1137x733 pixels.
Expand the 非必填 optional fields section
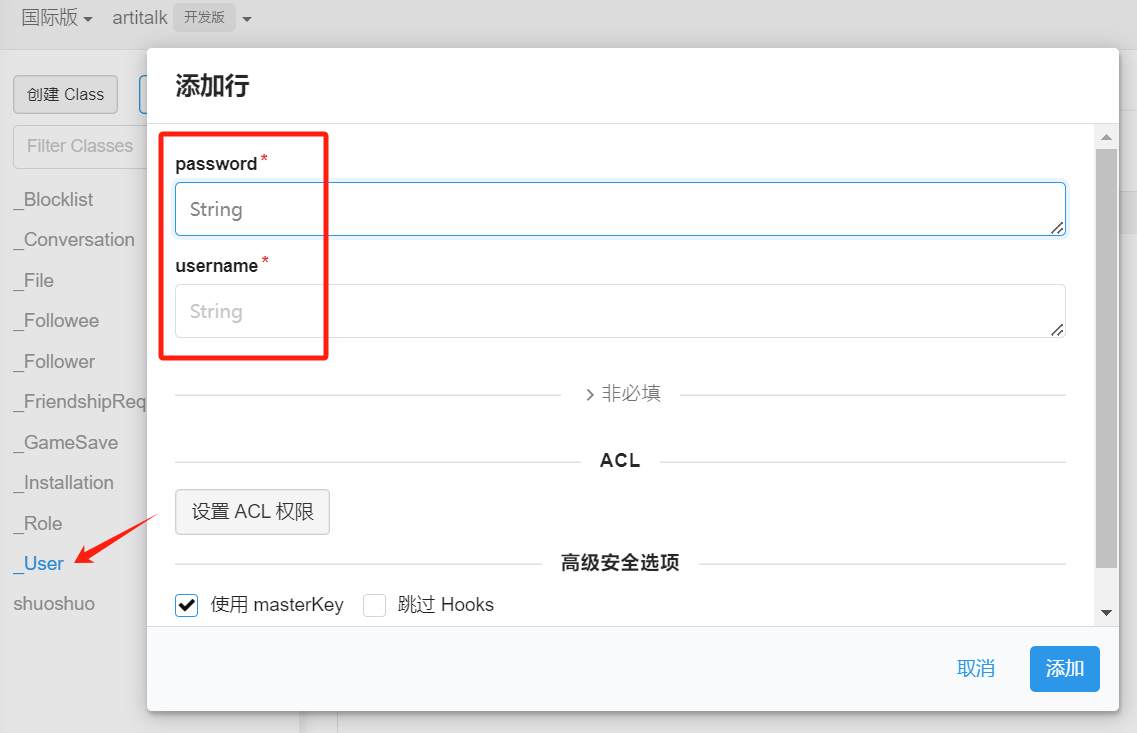point(621,394)
